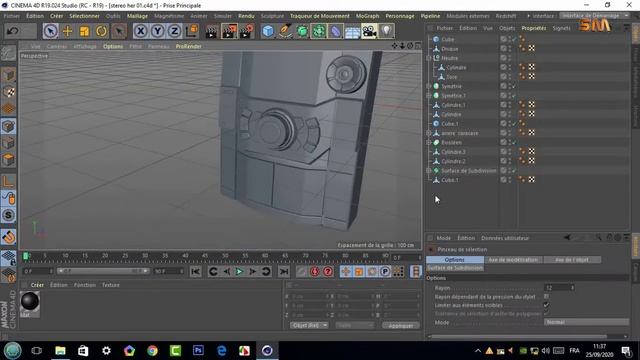Screen dimensions: 640x360
Task: Open the 'Interface de Démarrage' layout dropdown
Action: 595,16
